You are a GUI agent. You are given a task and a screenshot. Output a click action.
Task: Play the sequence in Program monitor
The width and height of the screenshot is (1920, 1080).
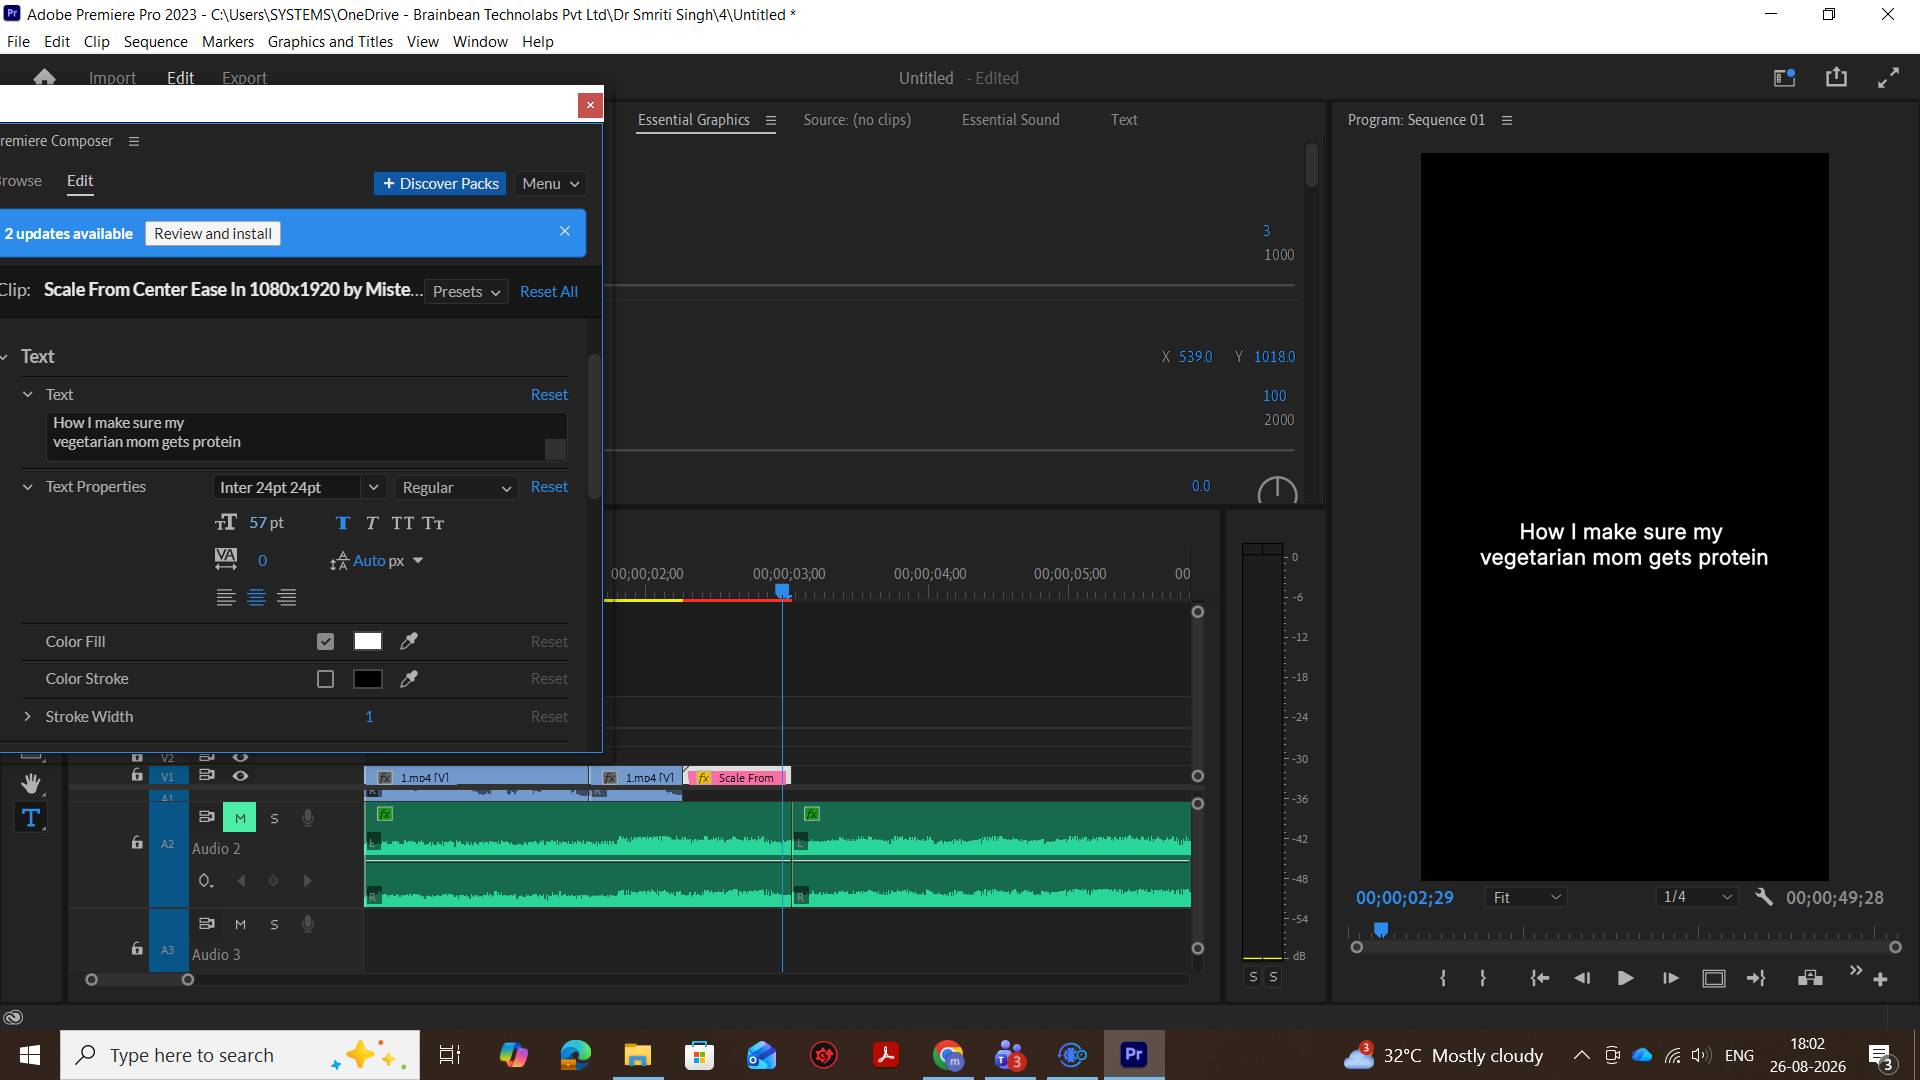[1625, 978]
